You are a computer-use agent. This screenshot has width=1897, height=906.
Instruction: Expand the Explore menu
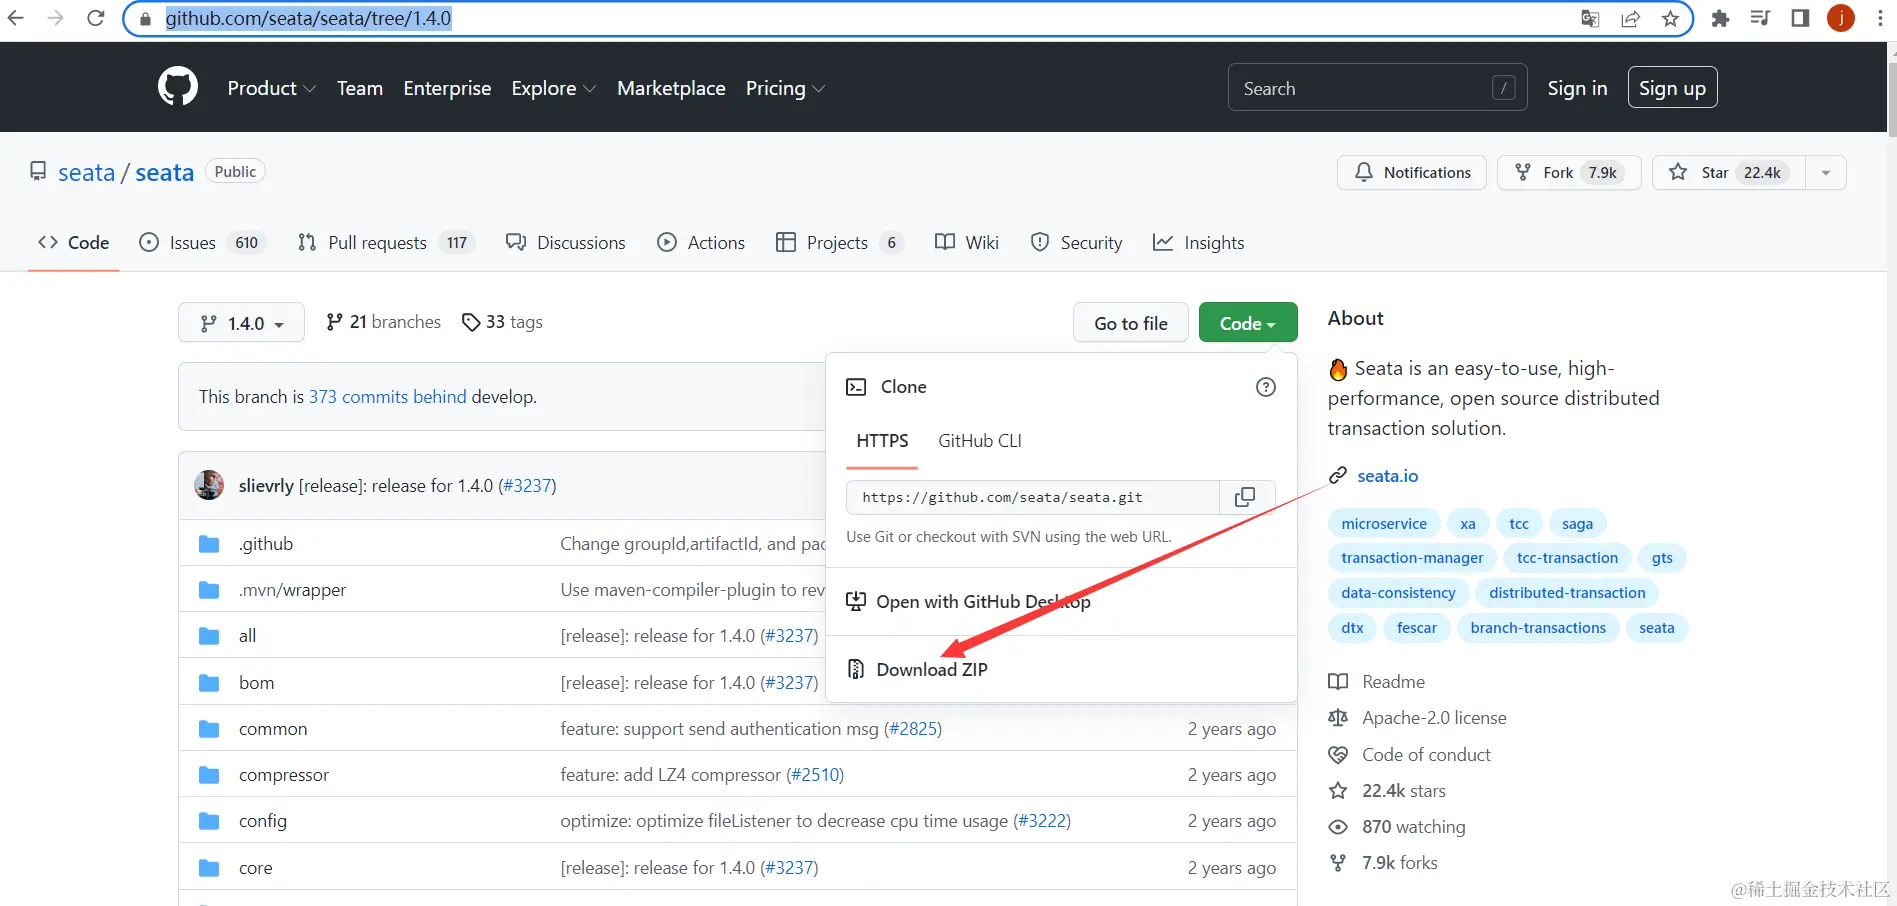554,88
